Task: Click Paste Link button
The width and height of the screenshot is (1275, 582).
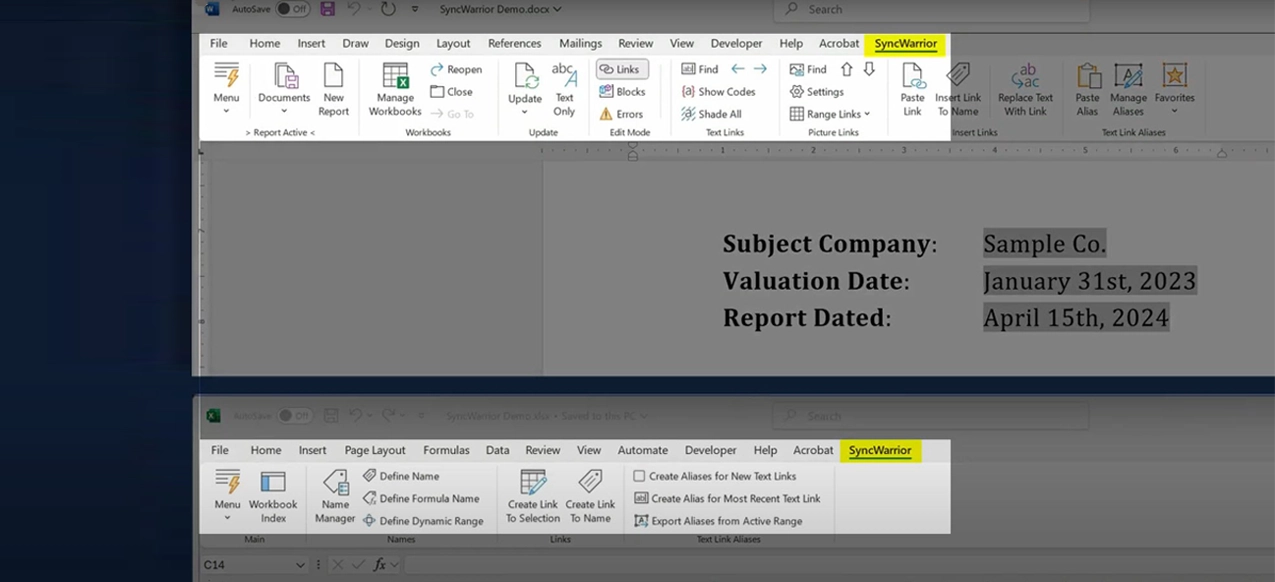Action: coord(912,88)
